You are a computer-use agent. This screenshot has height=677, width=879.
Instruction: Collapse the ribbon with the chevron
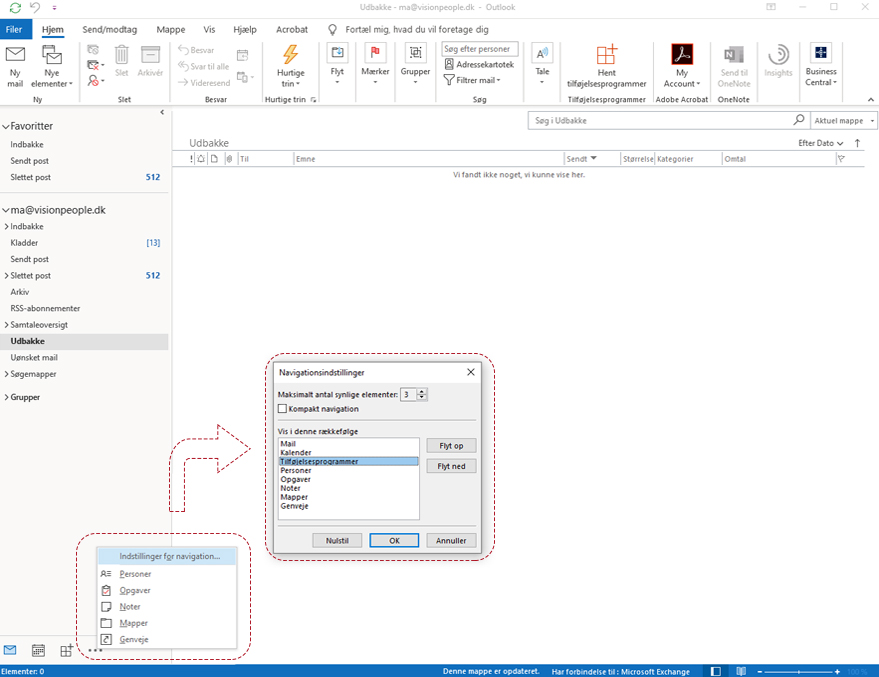[x=871, y=99]
